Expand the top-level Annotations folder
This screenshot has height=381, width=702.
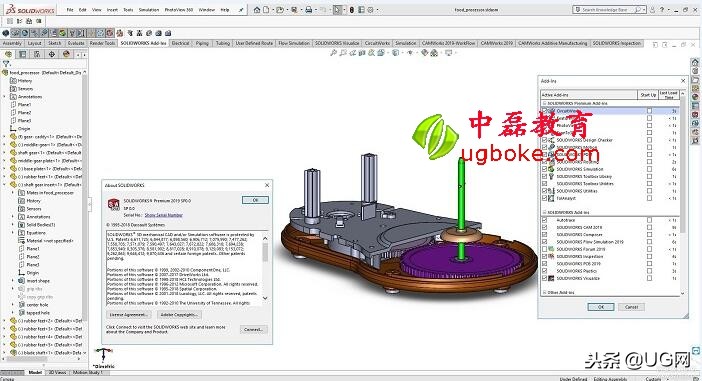pos(4,97)
